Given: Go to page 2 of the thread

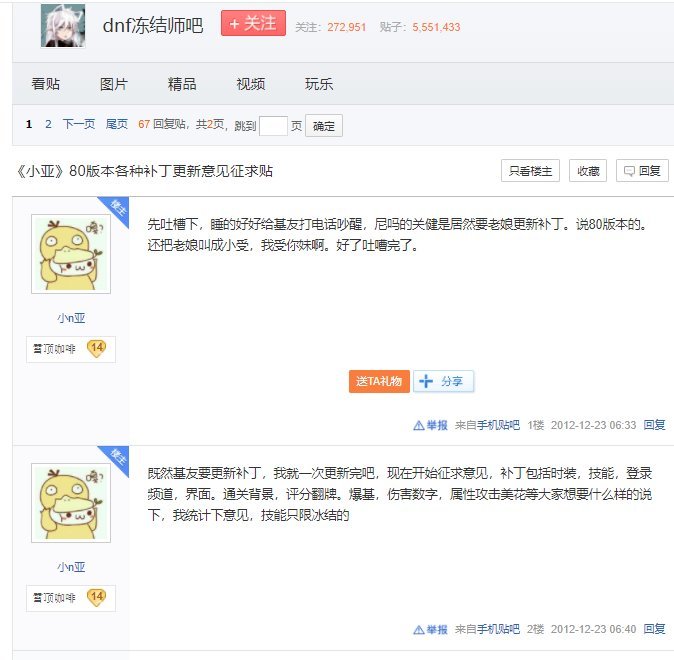Looking at the screenshot, I should pos(48,124).
